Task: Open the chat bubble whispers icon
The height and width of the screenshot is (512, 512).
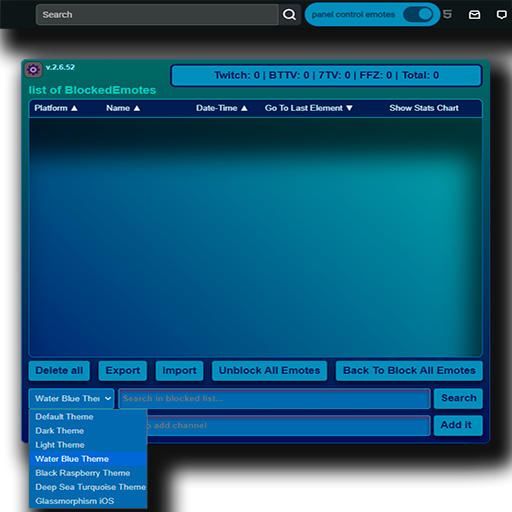Action: (x=501, y=15)
